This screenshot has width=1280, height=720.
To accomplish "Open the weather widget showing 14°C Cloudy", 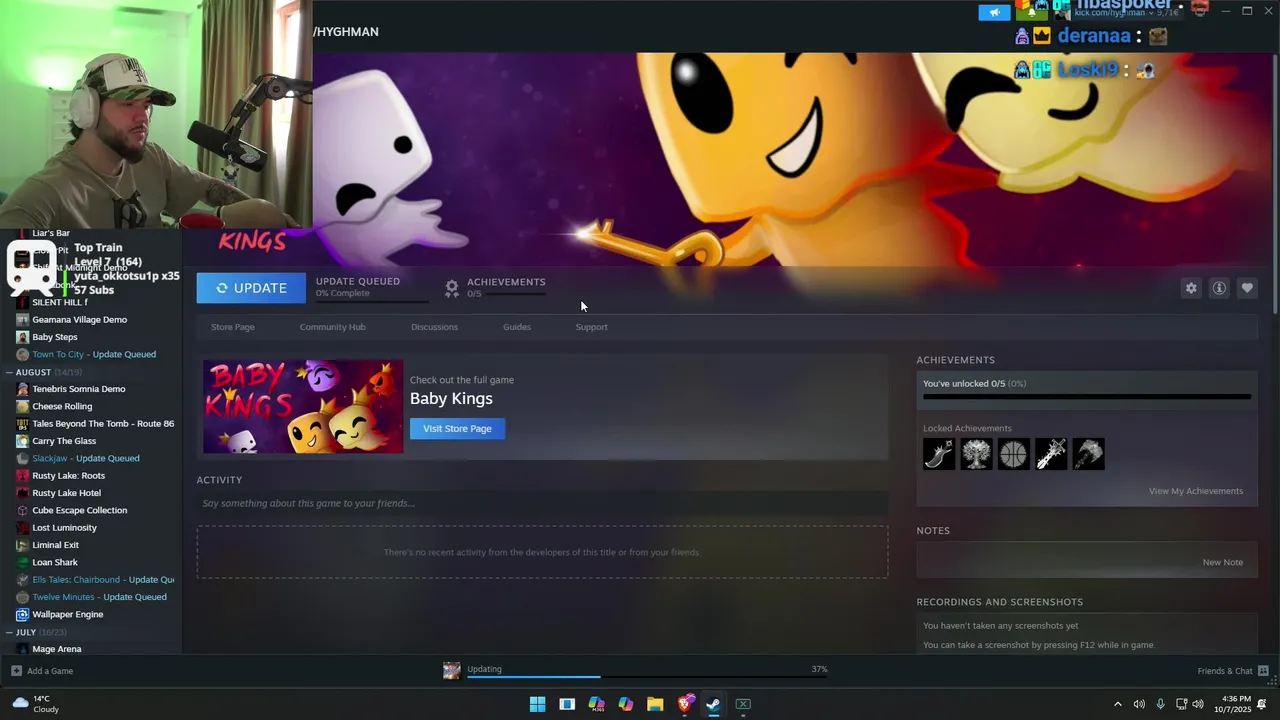I will click(36, 704).
